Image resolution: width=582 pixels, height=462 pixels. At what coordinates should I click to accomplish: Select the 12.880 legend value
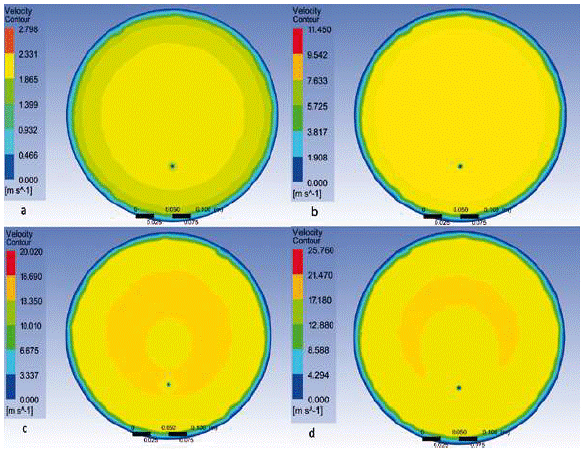pos(321,325)
